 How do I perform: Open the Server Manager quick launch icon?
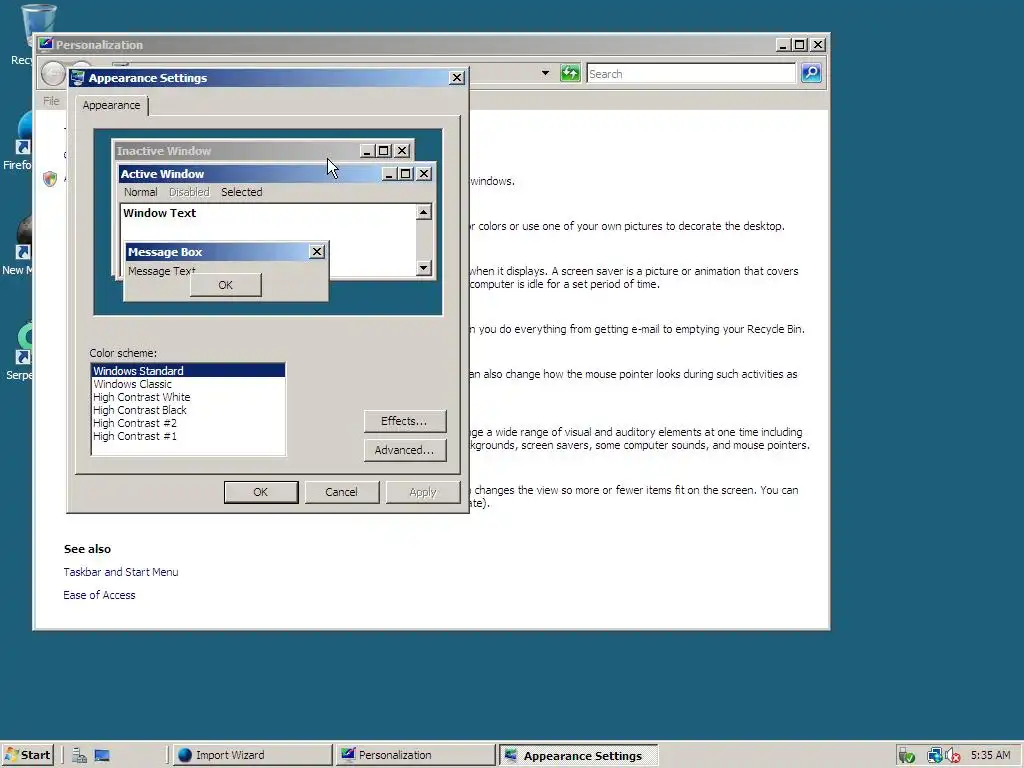(80, 756)
